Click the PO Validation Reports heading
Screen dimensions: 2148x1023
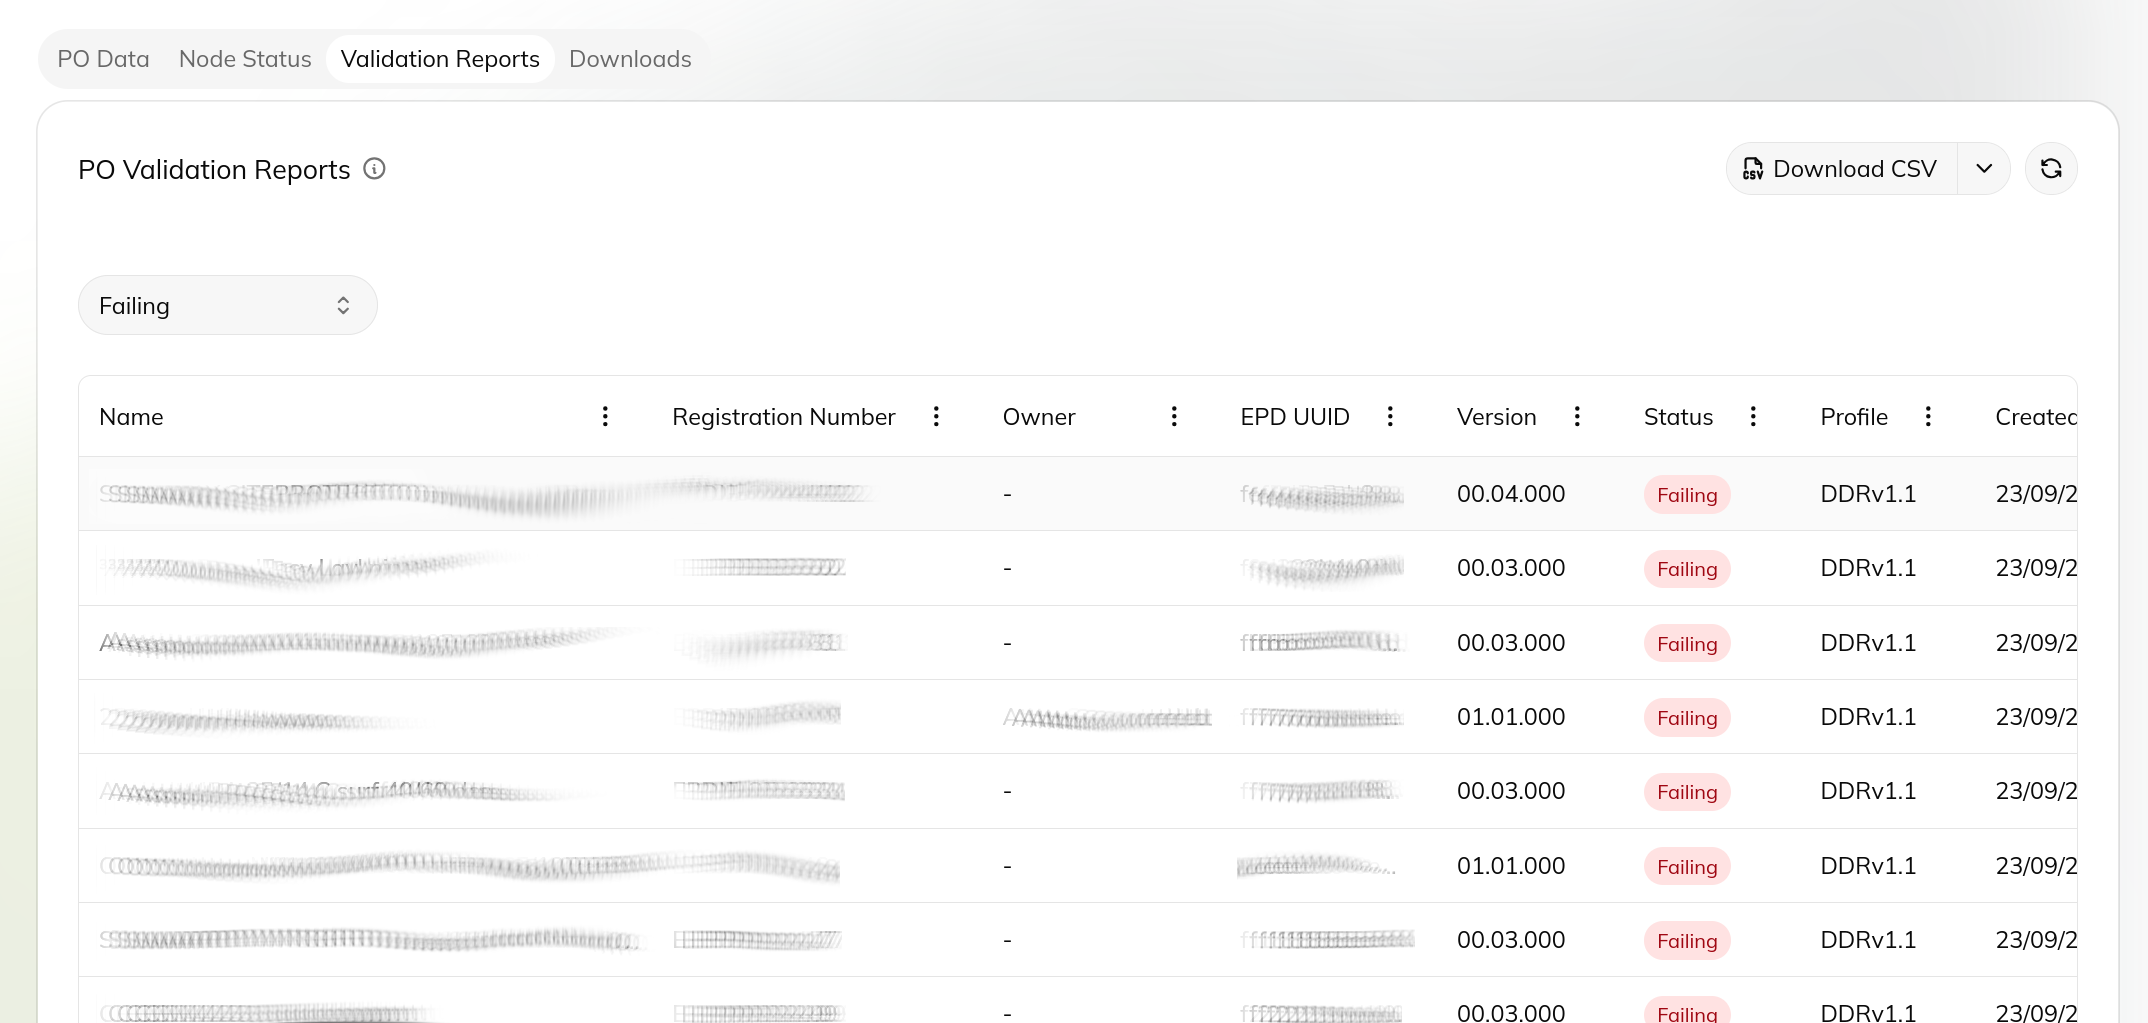[214, 170]
